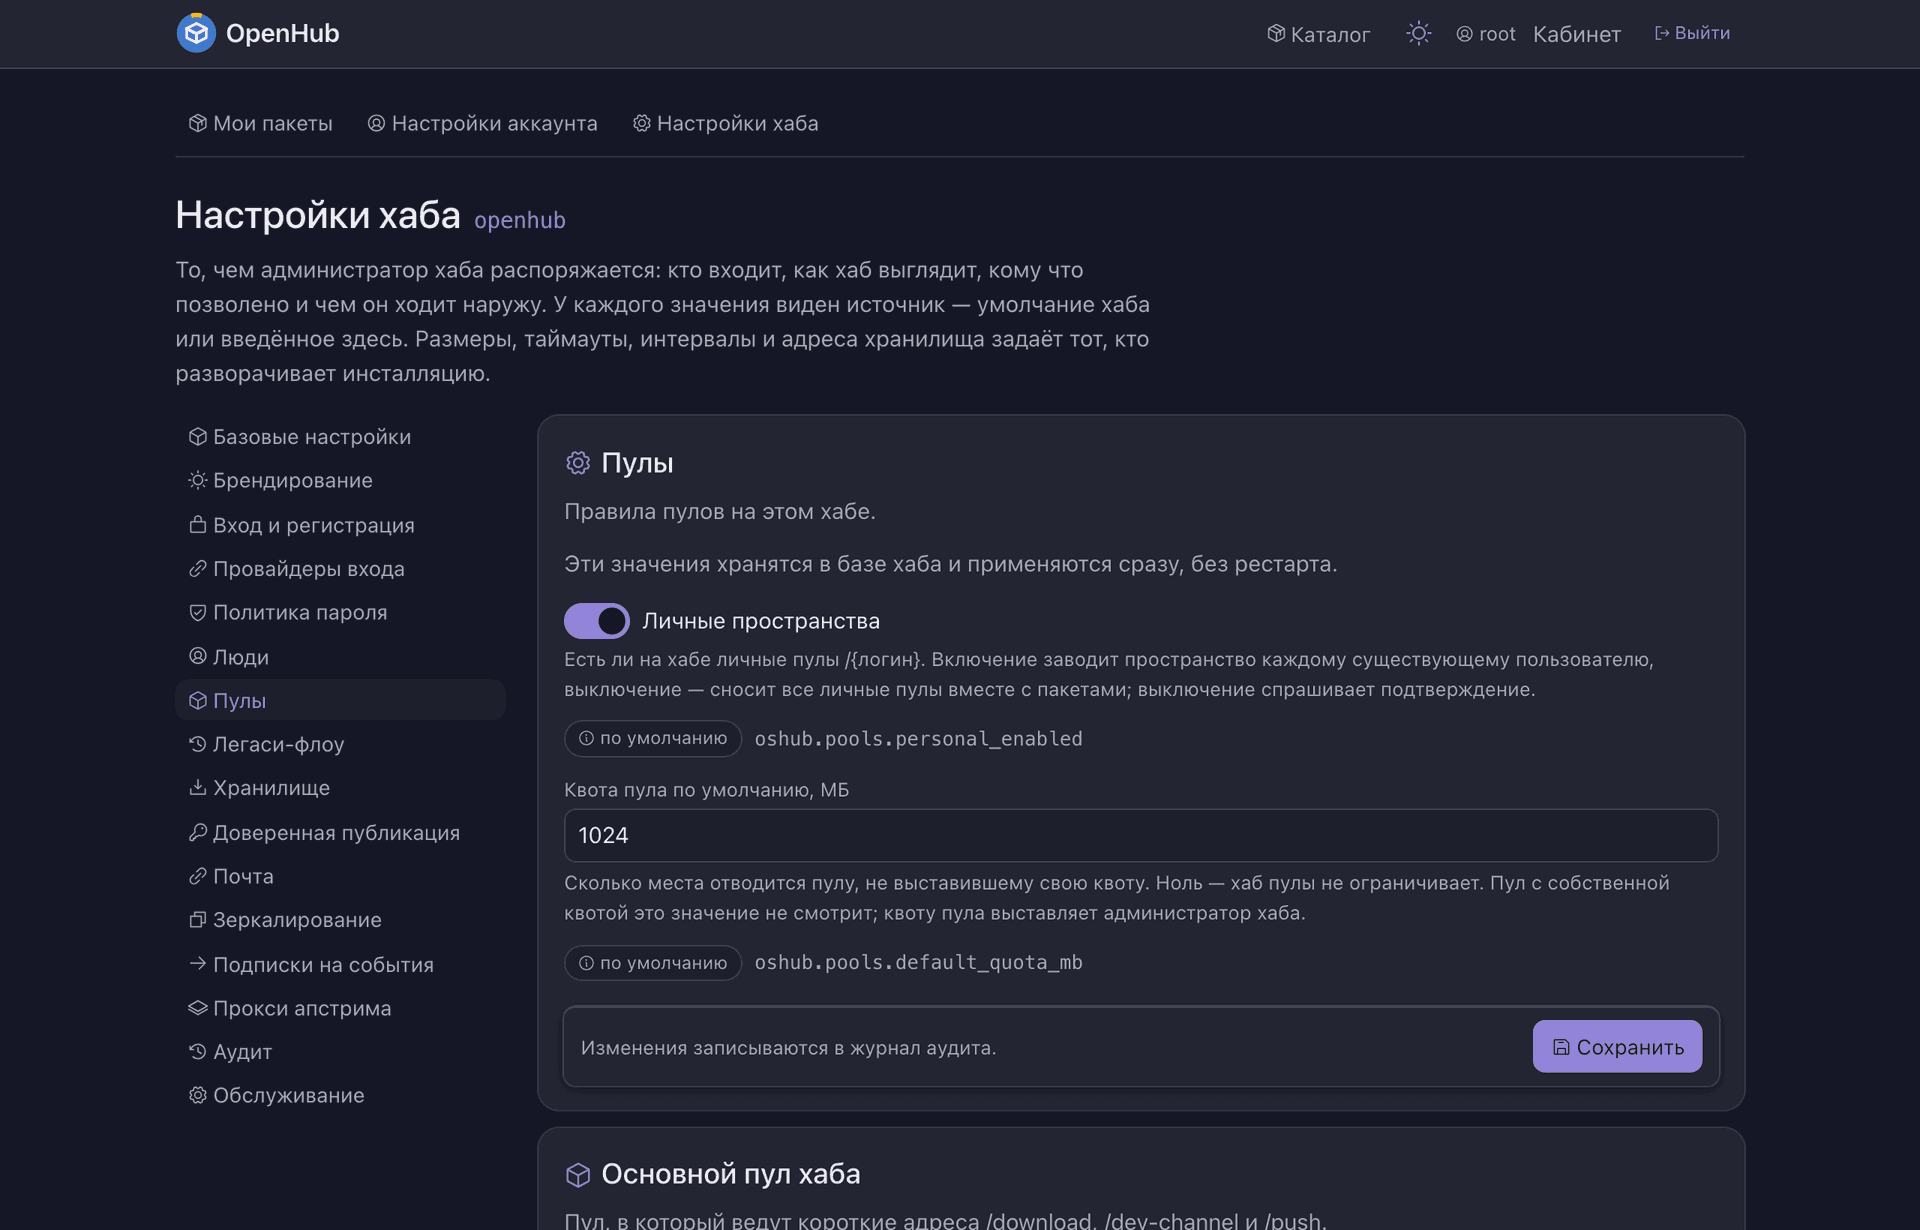Switch to Настройки аккаунта tab
The width and height of the screenshot is (1920, 1230).
coord(482,123)
